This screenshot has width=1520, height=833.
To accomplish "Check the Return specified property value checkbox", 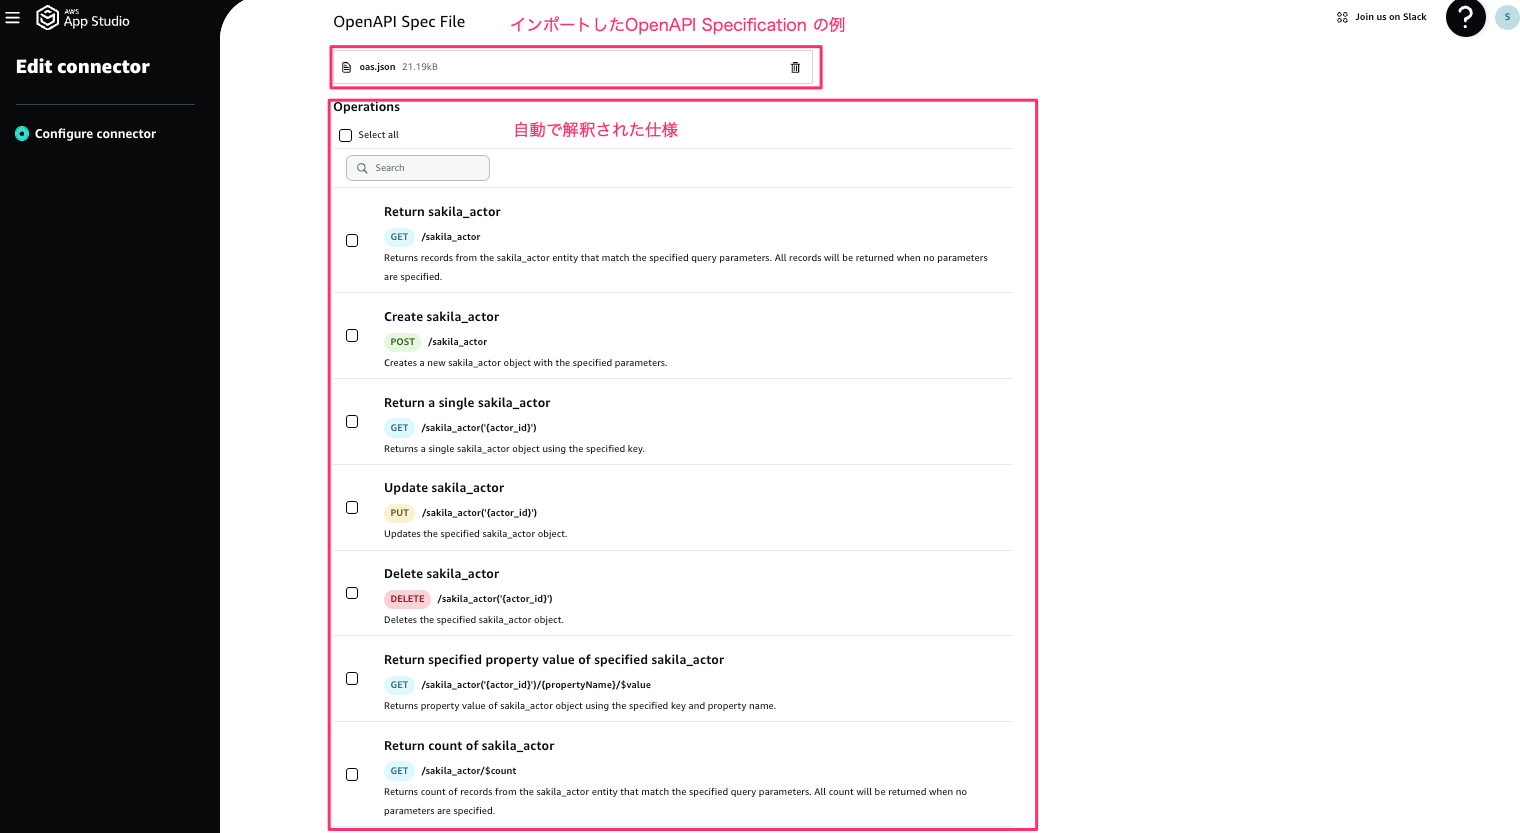I will click(x=352, y=678).
